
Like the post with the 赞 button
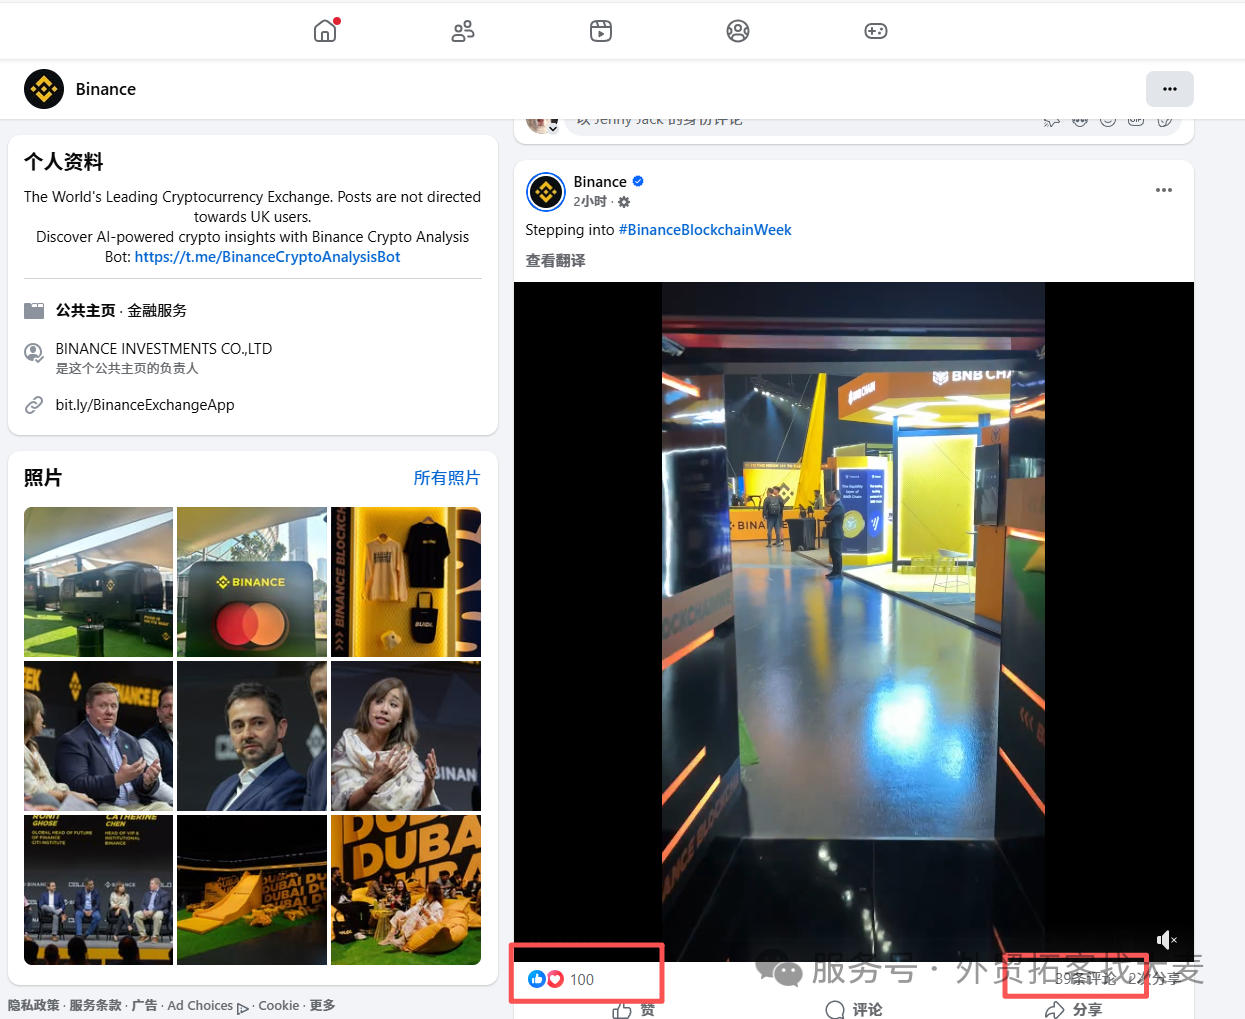(x=634, y=1010)
